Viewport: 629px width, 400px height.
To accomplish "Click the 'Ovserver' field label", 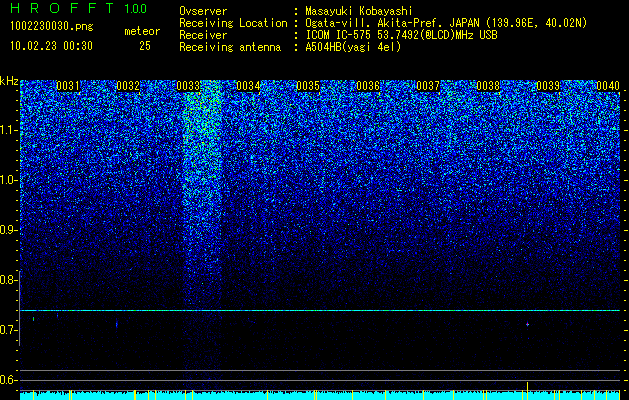I will [203, 11].
